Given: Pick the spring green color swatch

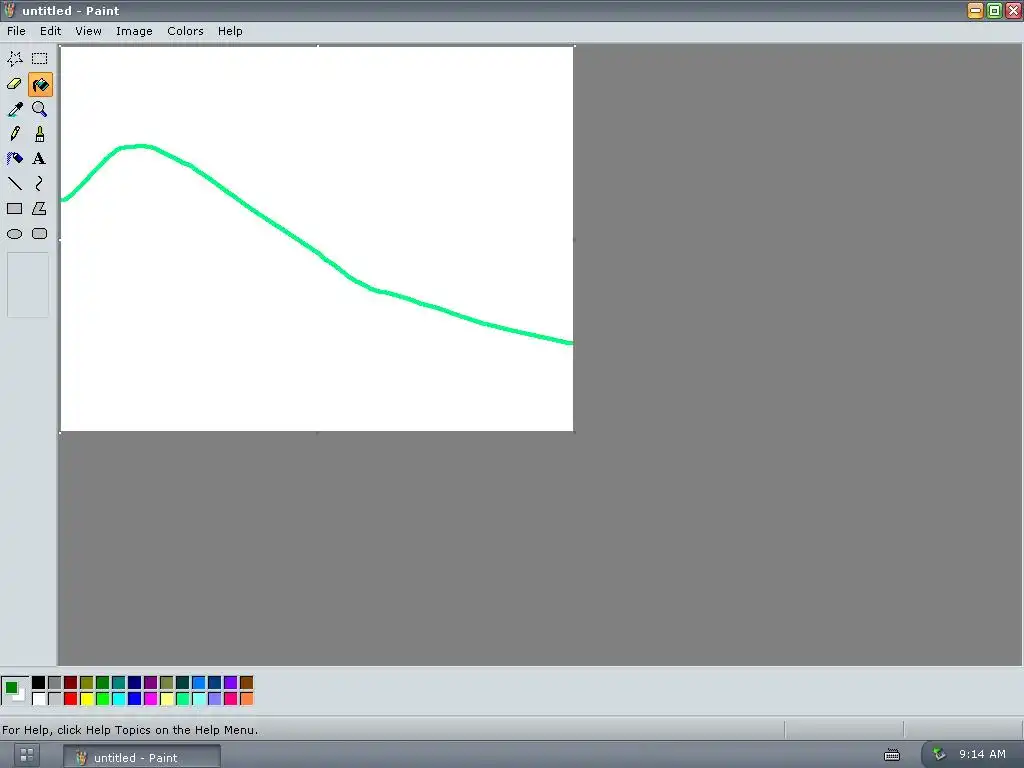Looking at the screenshot, I should coord(182,699).
